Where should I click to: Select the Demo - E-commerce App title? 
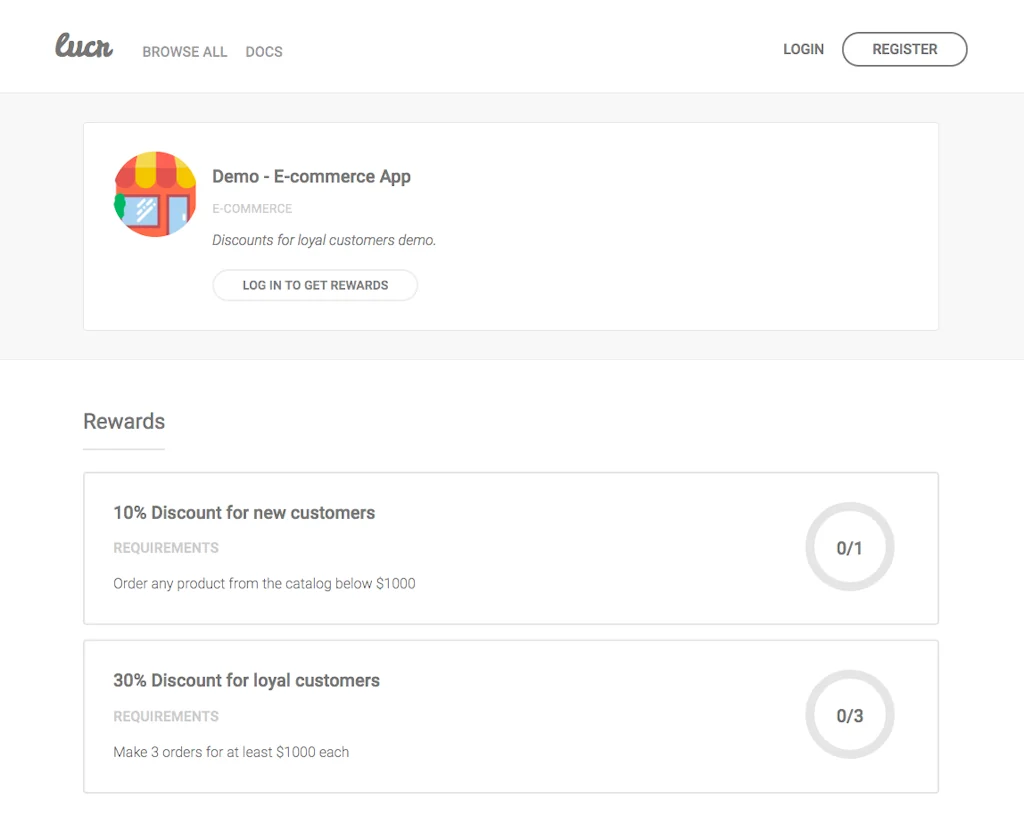(311, 177)
